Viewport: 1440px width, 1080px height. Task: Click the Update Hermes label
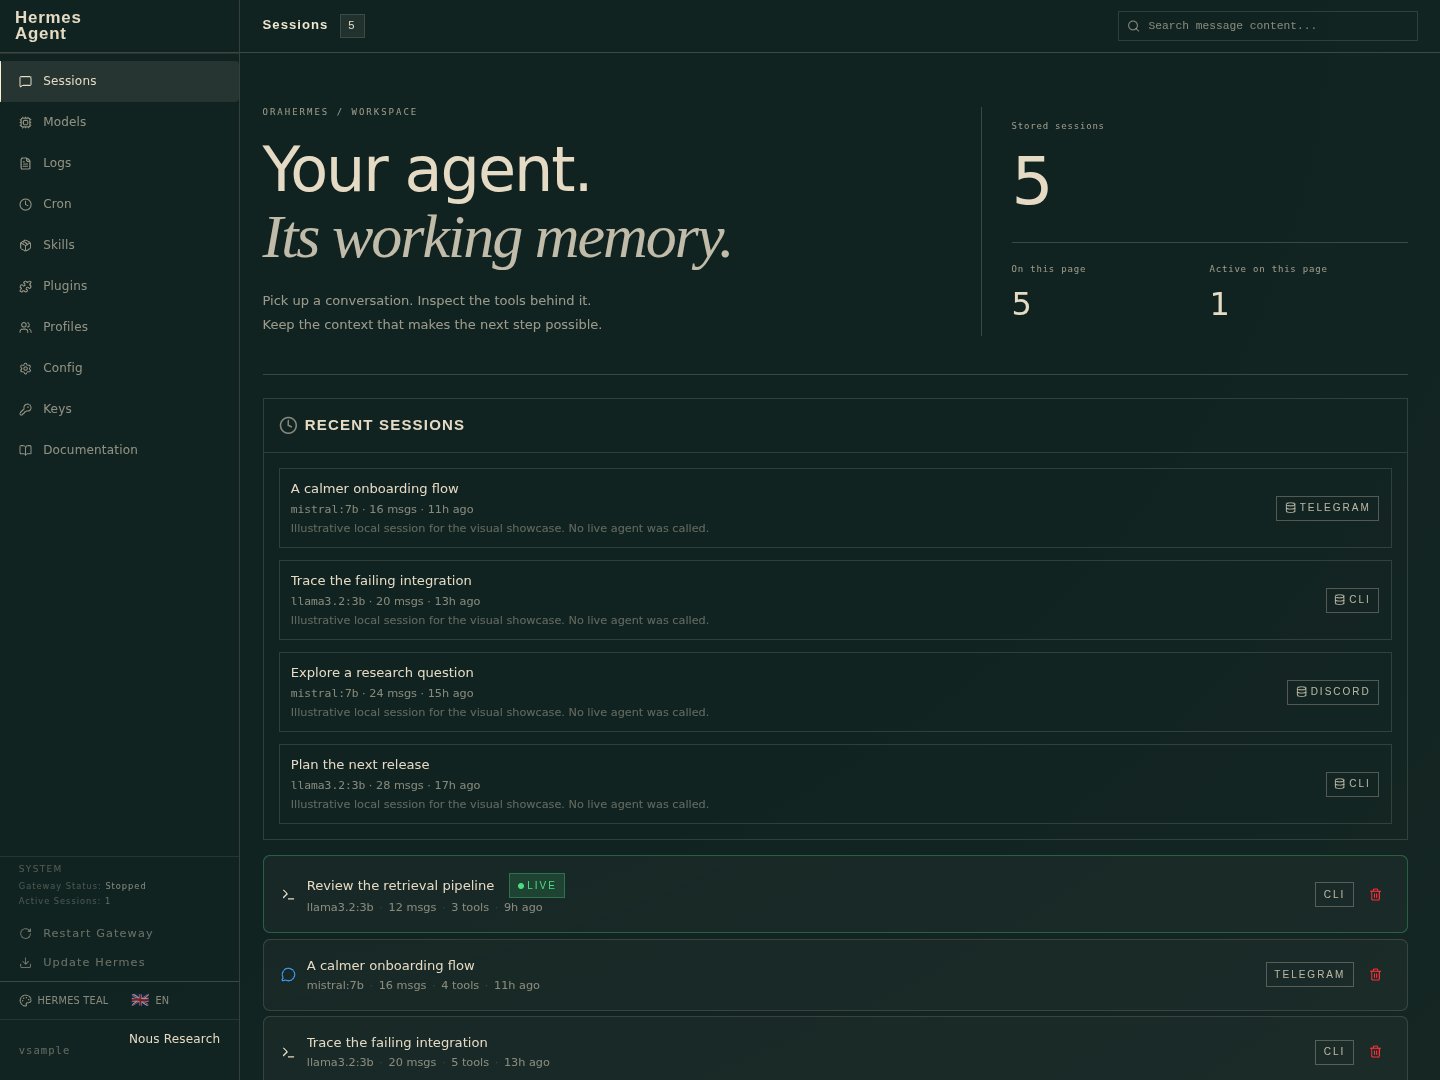pyautogui.click(x=94, y=962)
